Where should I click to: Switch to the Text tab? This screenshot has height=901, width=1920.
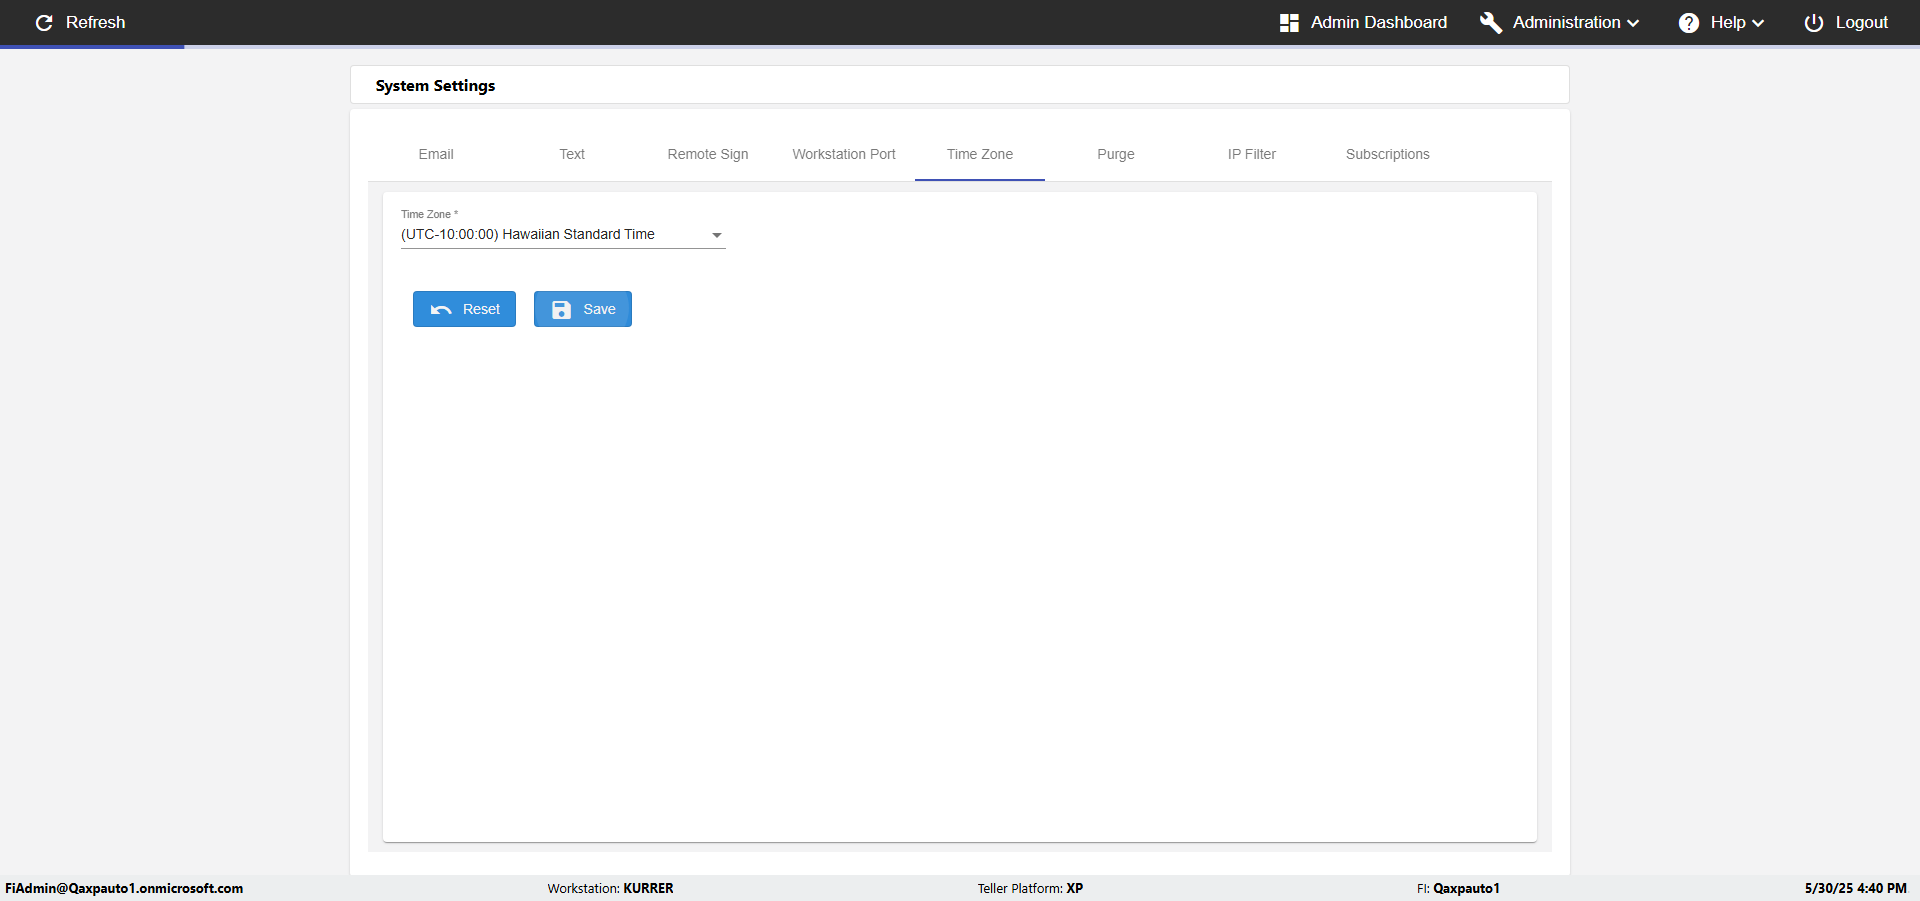[x=572, y=154]
